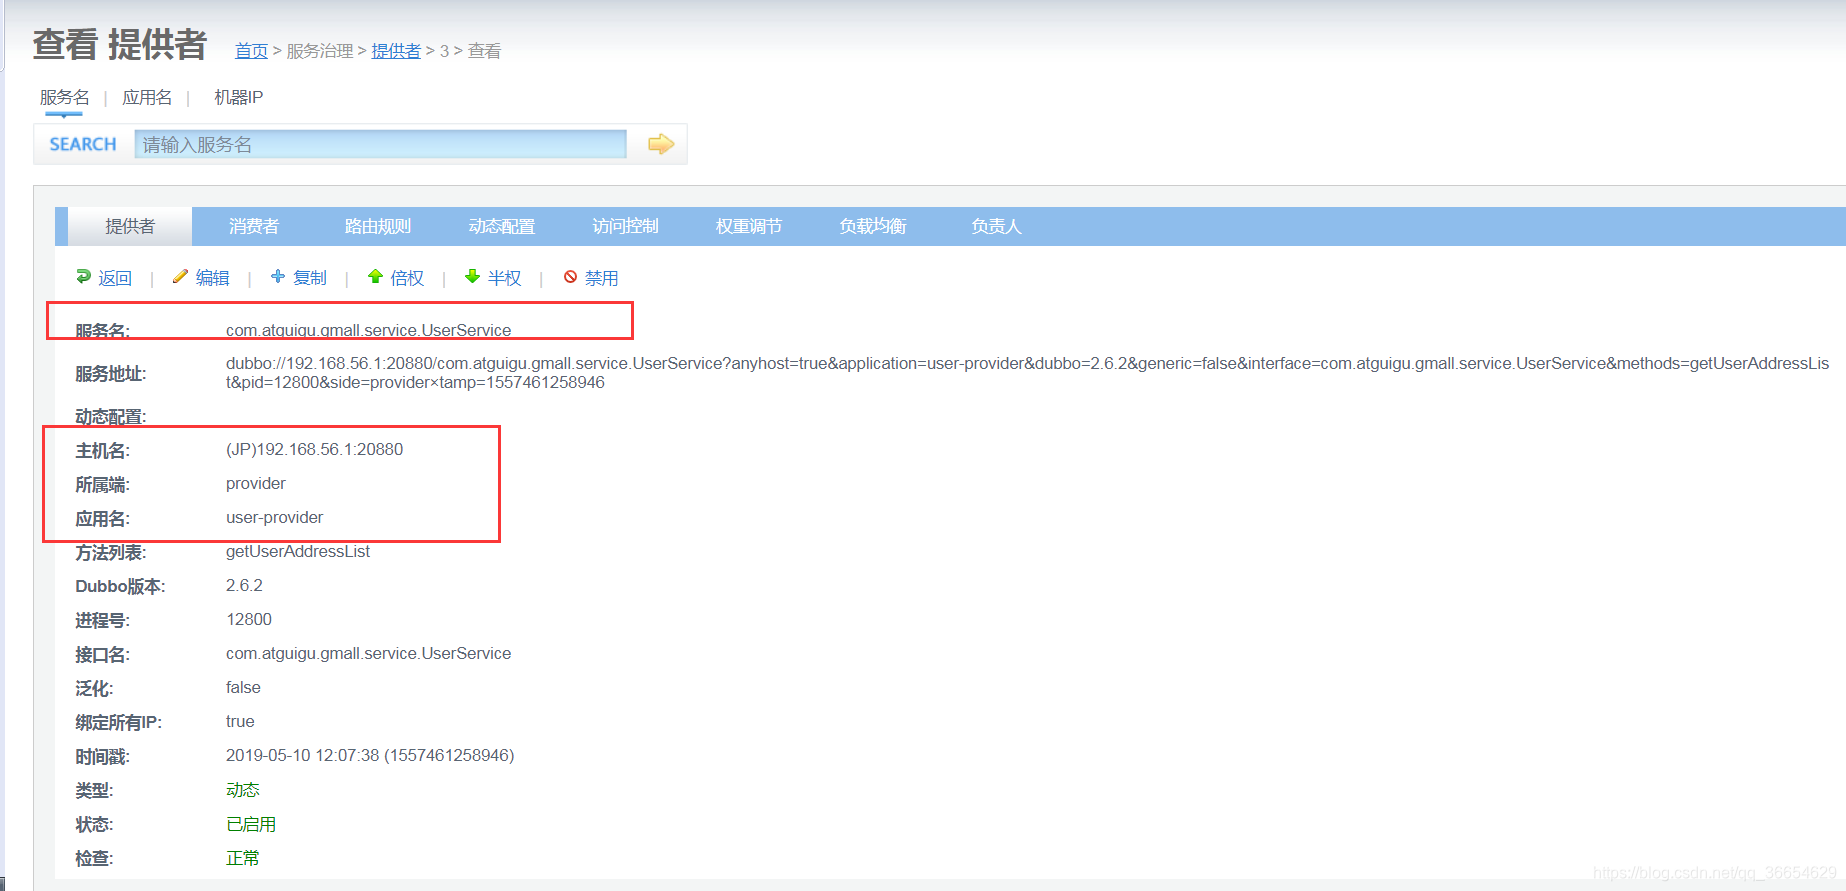This screenshot has height=891, width=1846.
Task: Click the 检查 value 正常
Action: tap(243, 858)
